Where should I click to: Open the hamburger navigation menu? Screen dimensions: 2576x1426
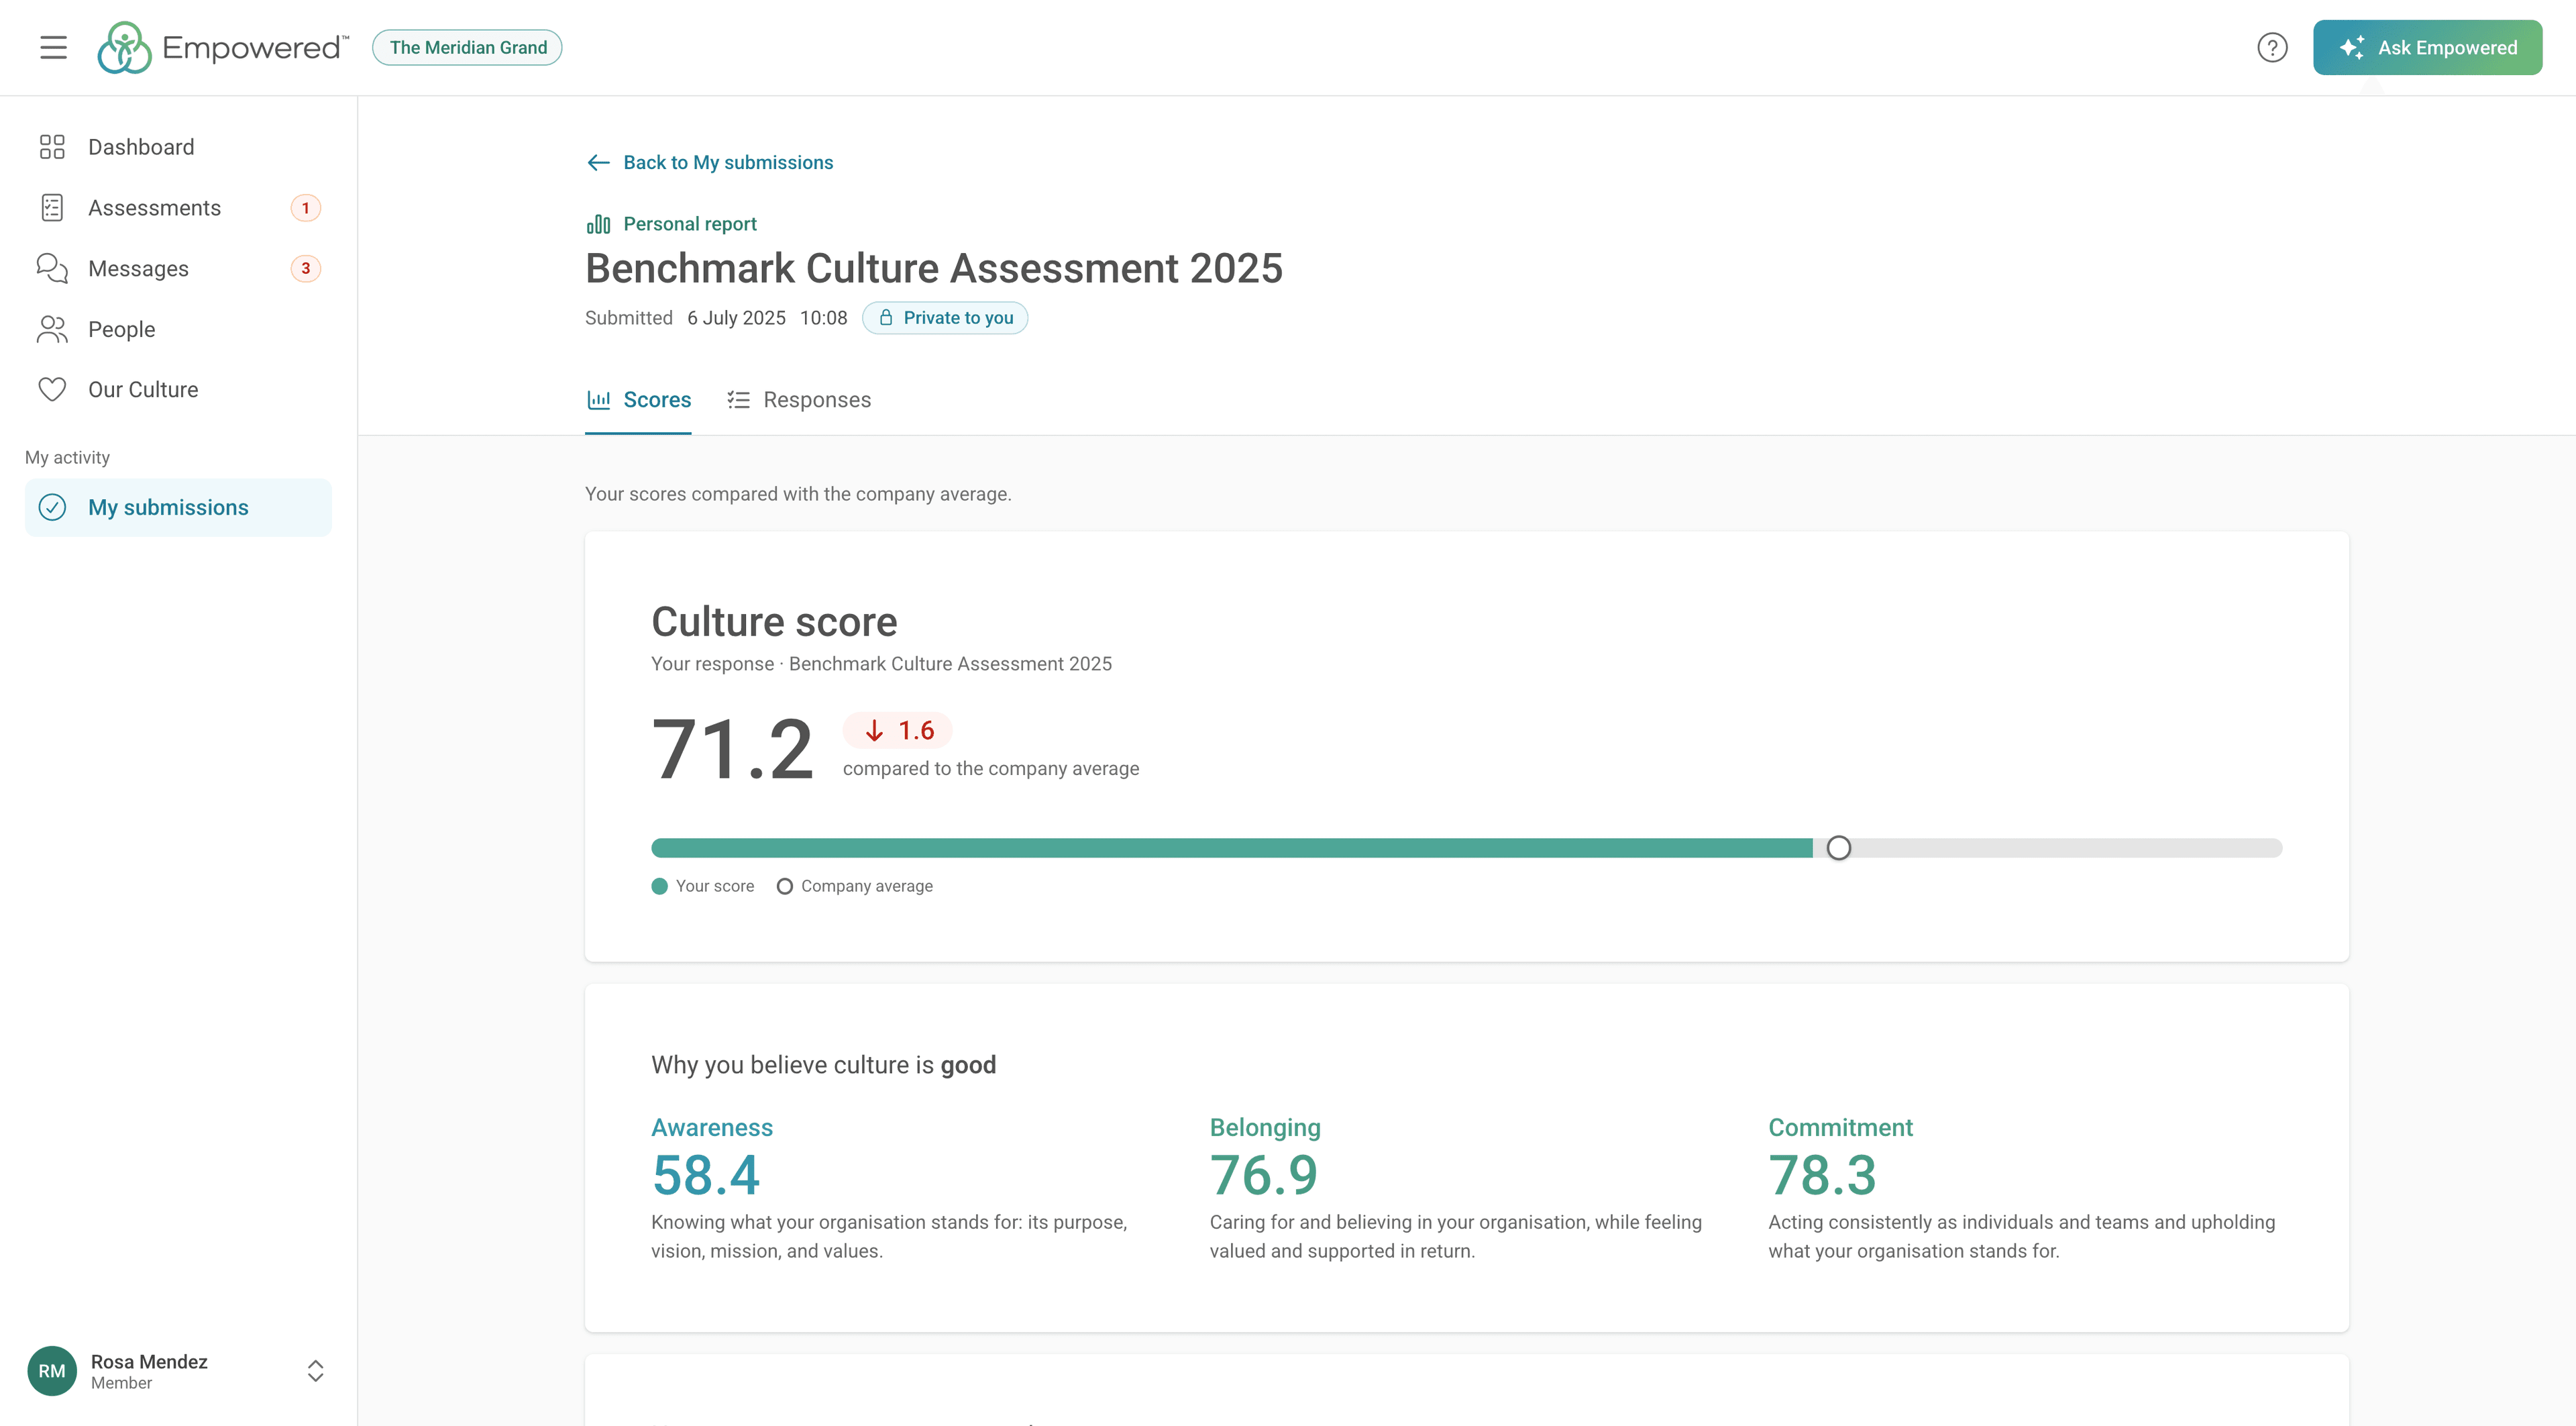(53, 47)
